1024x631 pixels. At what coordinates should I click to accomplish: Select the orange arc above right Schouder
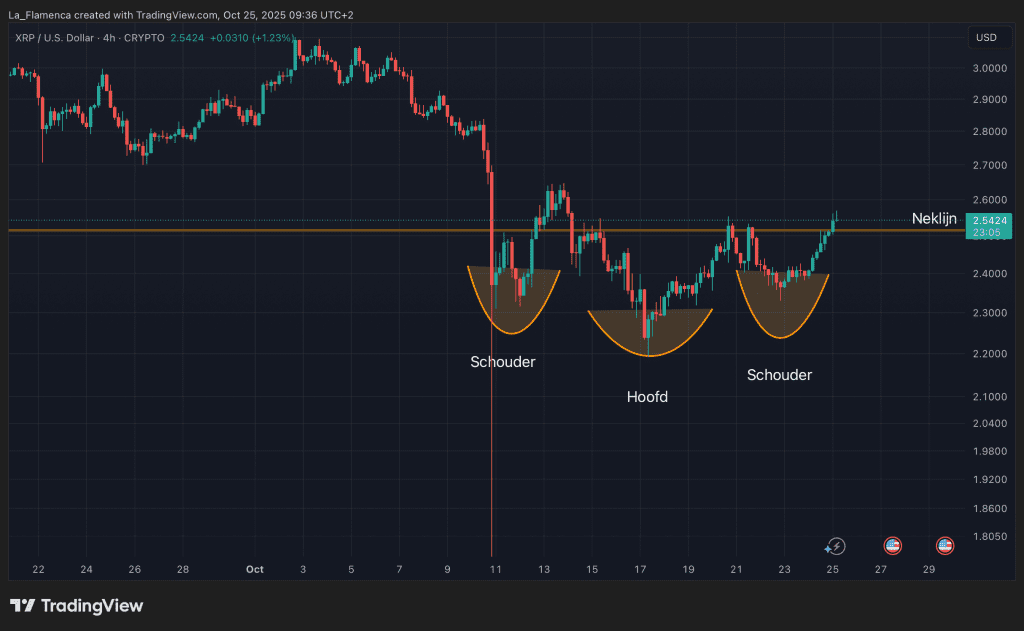782,322
